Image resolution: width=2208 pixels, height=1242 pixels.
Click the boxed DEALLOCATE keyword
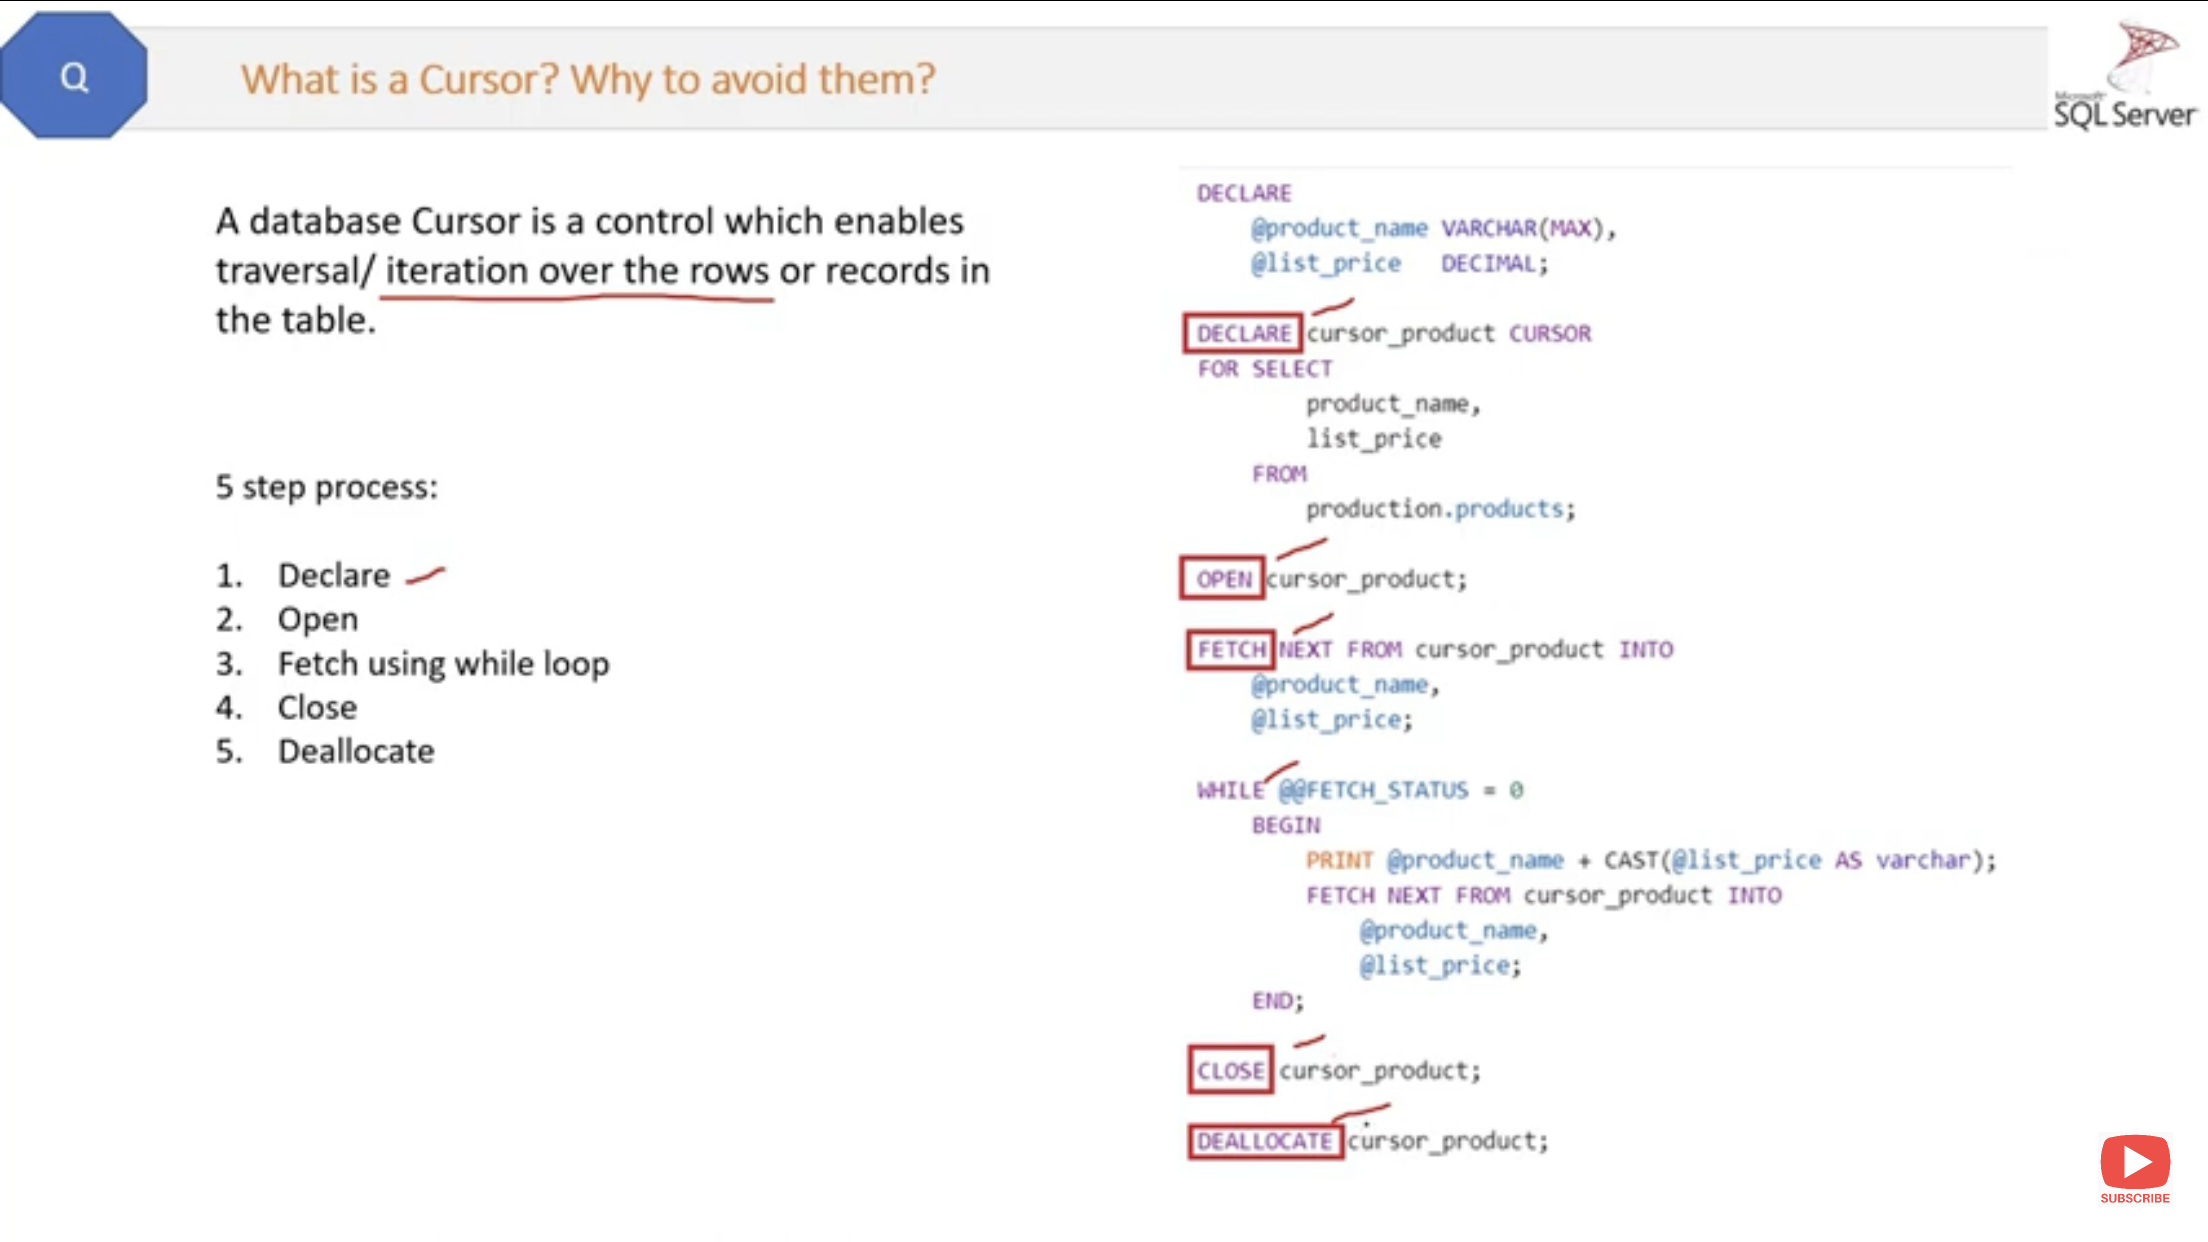(1264, 1141)
